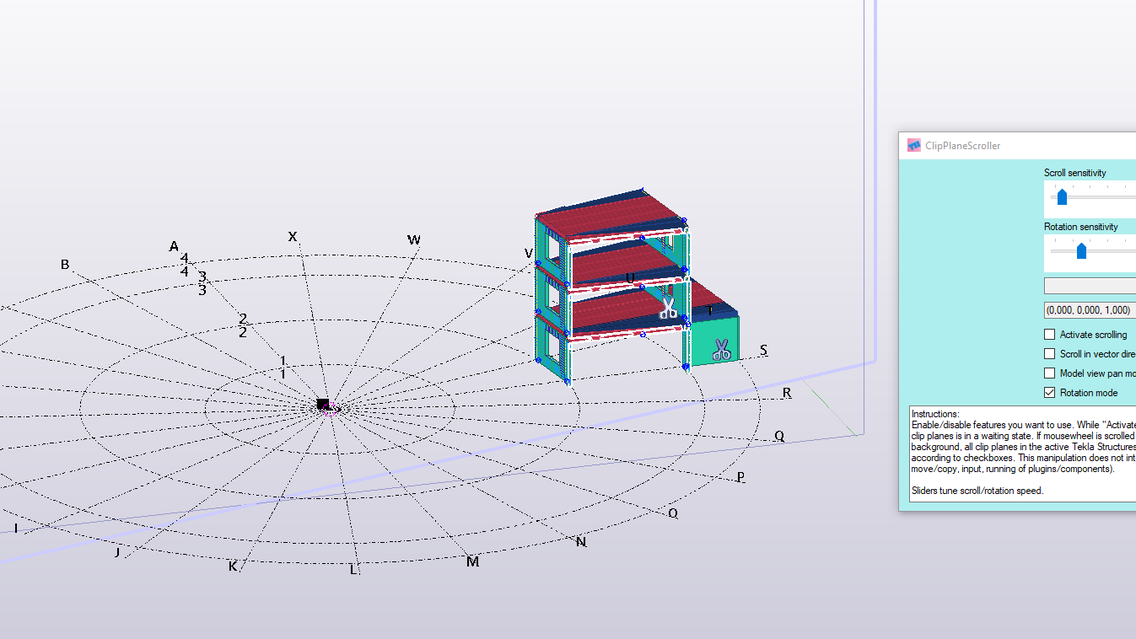Screen dimensions: 1136x639
Task: Click the blue handle on the roof's far corner
Action: pyautogui.click(x=643, y=188)
